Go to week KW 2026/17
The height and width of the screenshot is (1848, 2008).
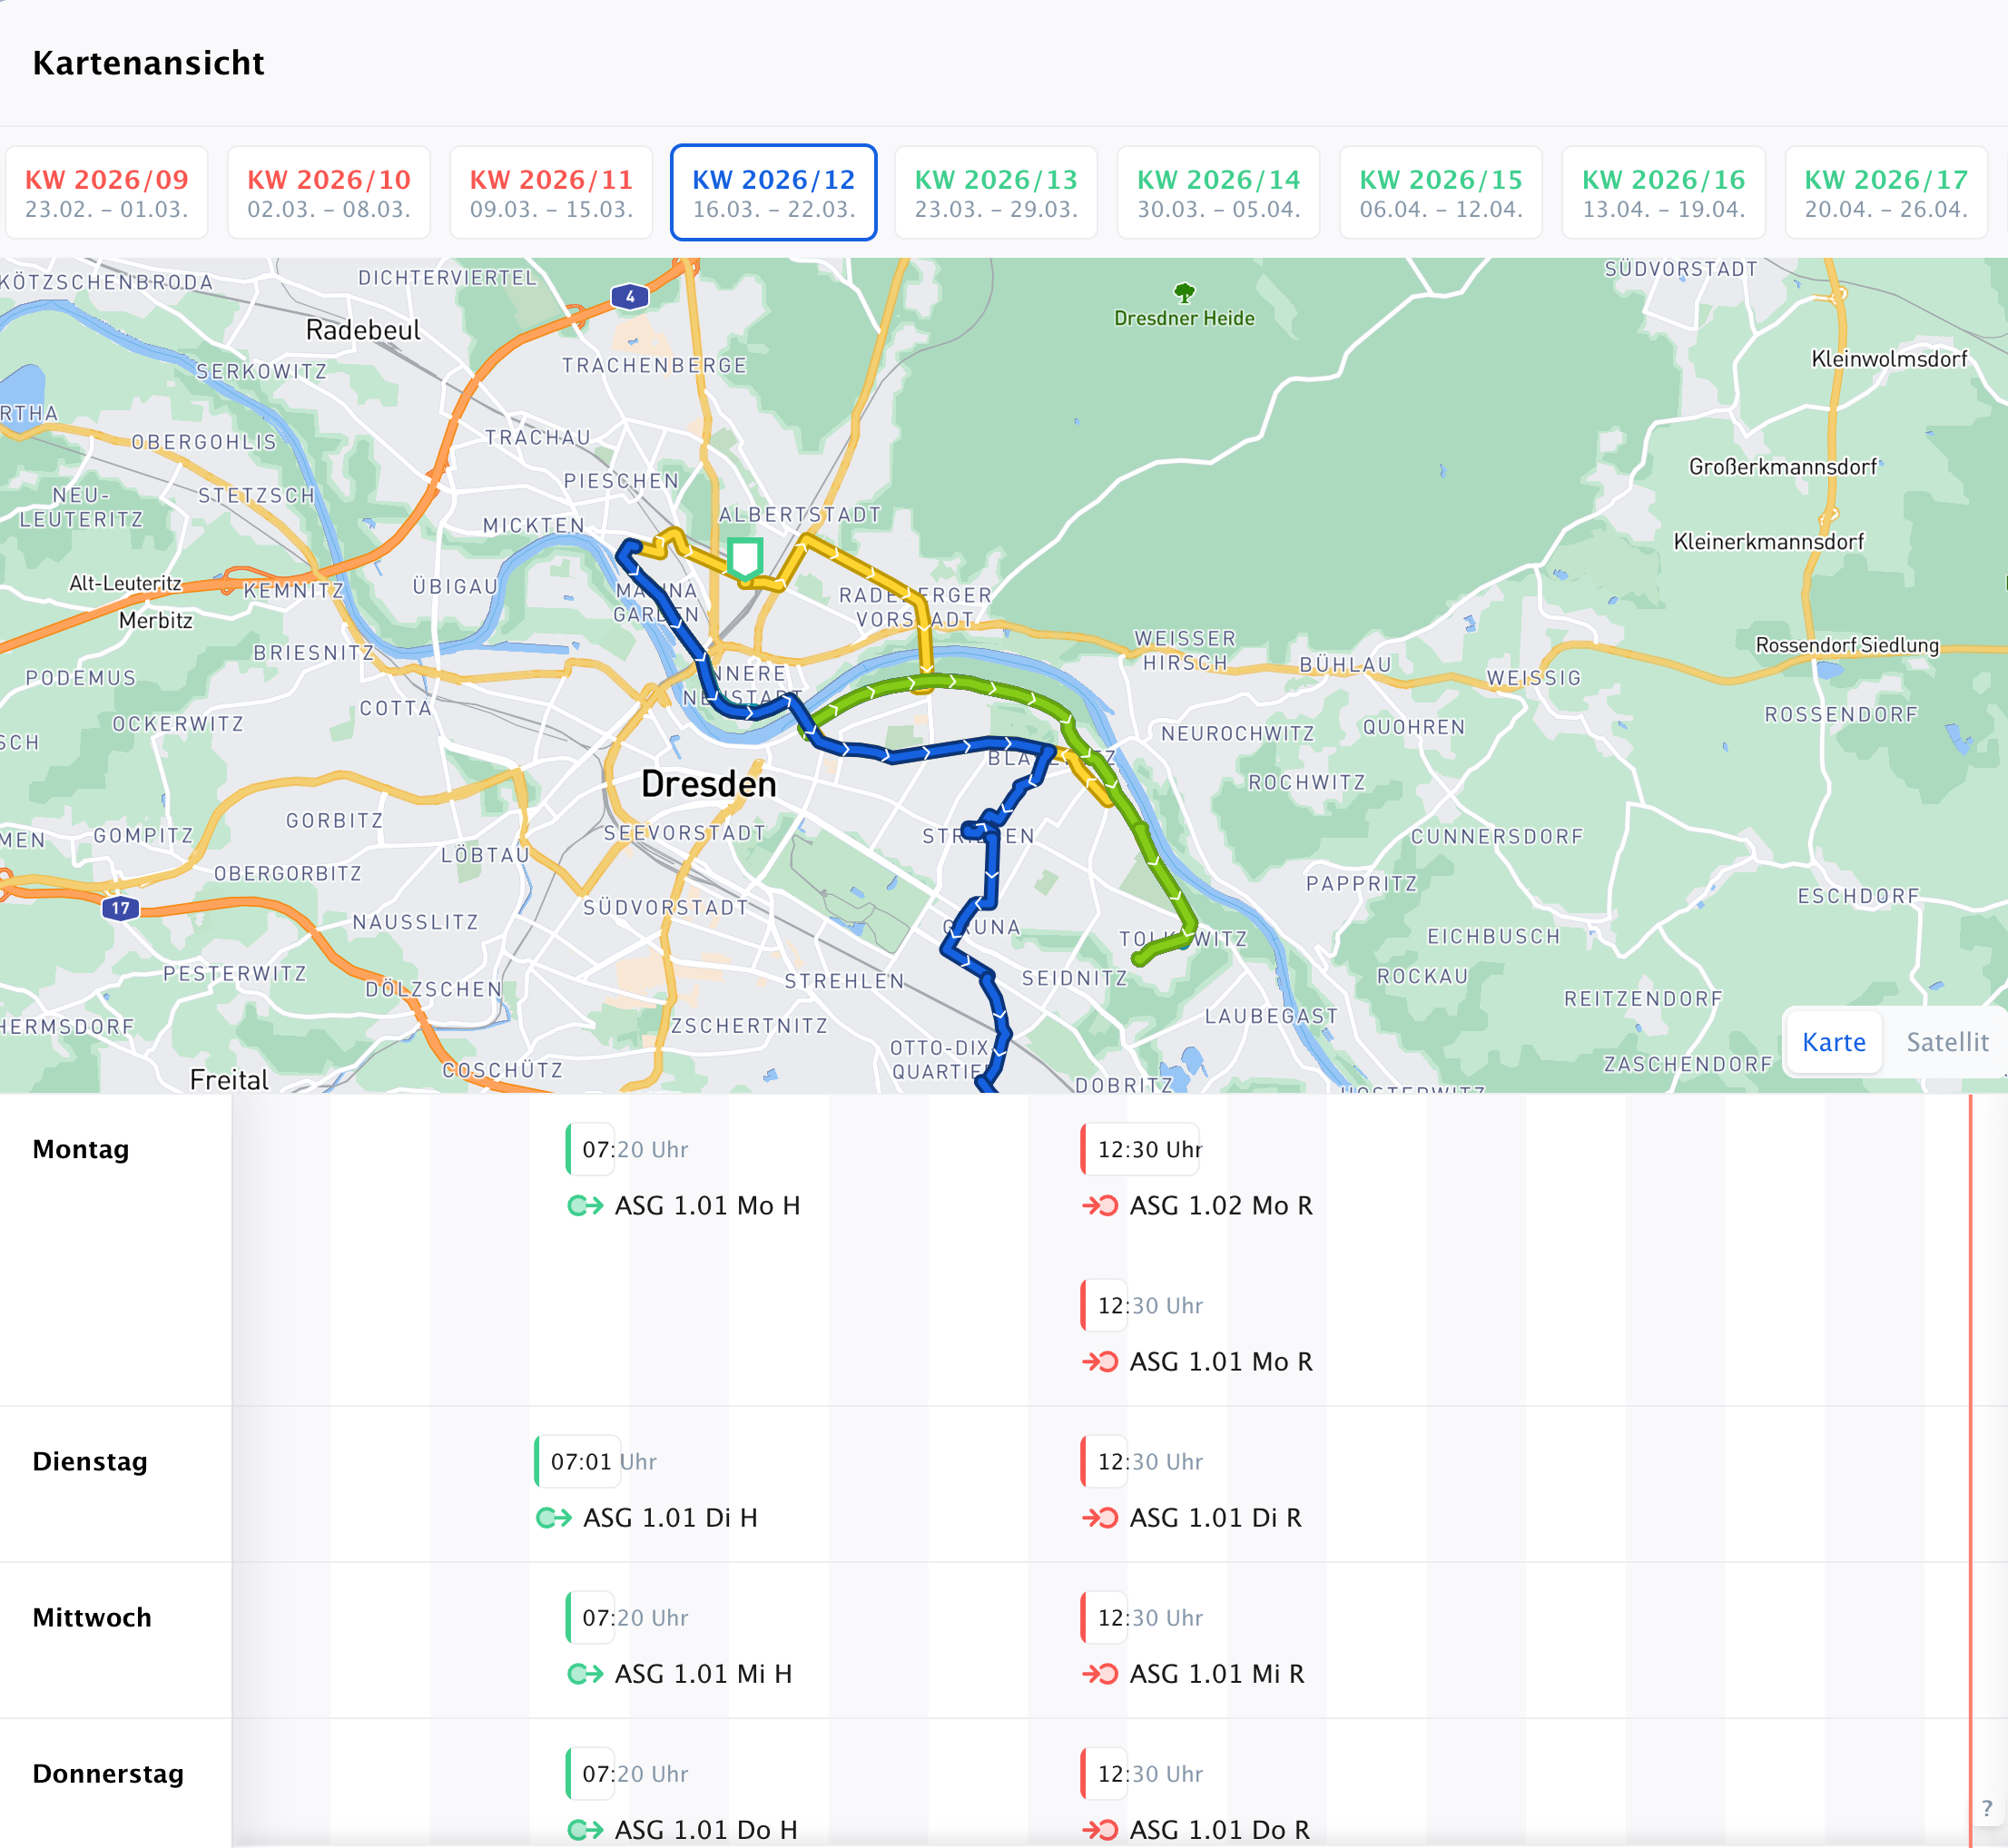[x=1885, y=193]
